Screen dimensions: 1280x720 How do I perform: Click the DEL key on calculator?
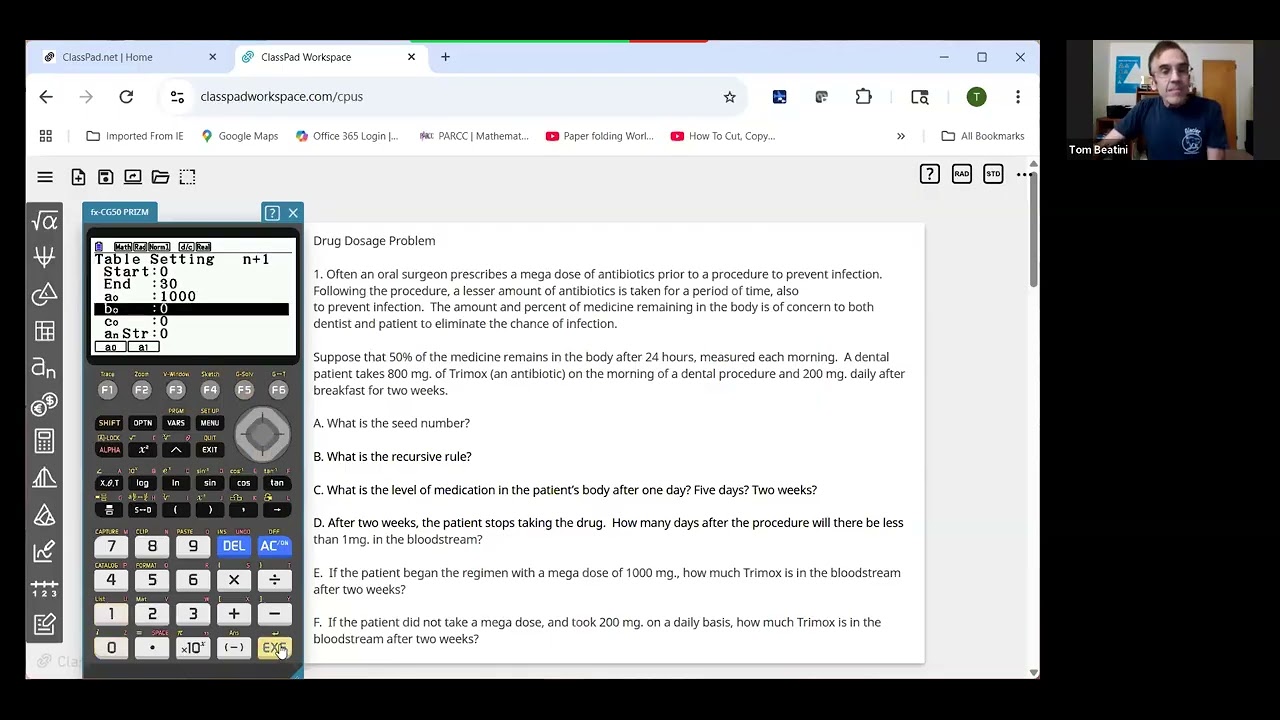click(233, 546)
